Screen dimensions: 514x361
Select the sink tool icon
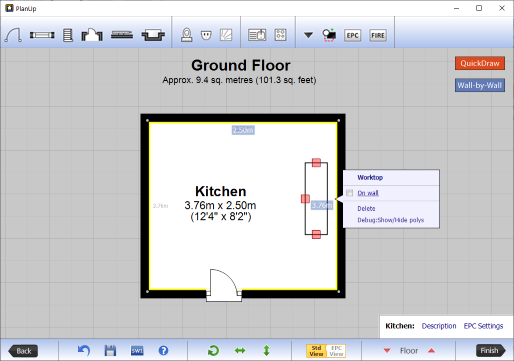click(153, 35)
